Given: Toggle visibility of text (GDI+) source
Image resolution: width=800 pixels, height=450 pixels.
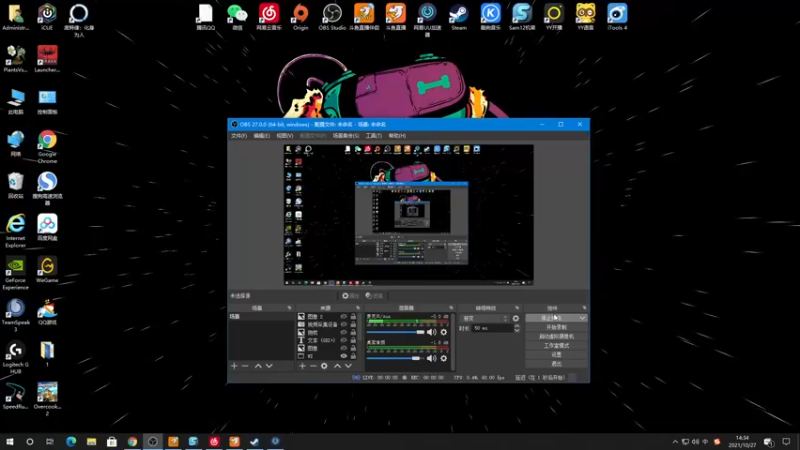Looking at the screenshot, I should coord(343,340).
